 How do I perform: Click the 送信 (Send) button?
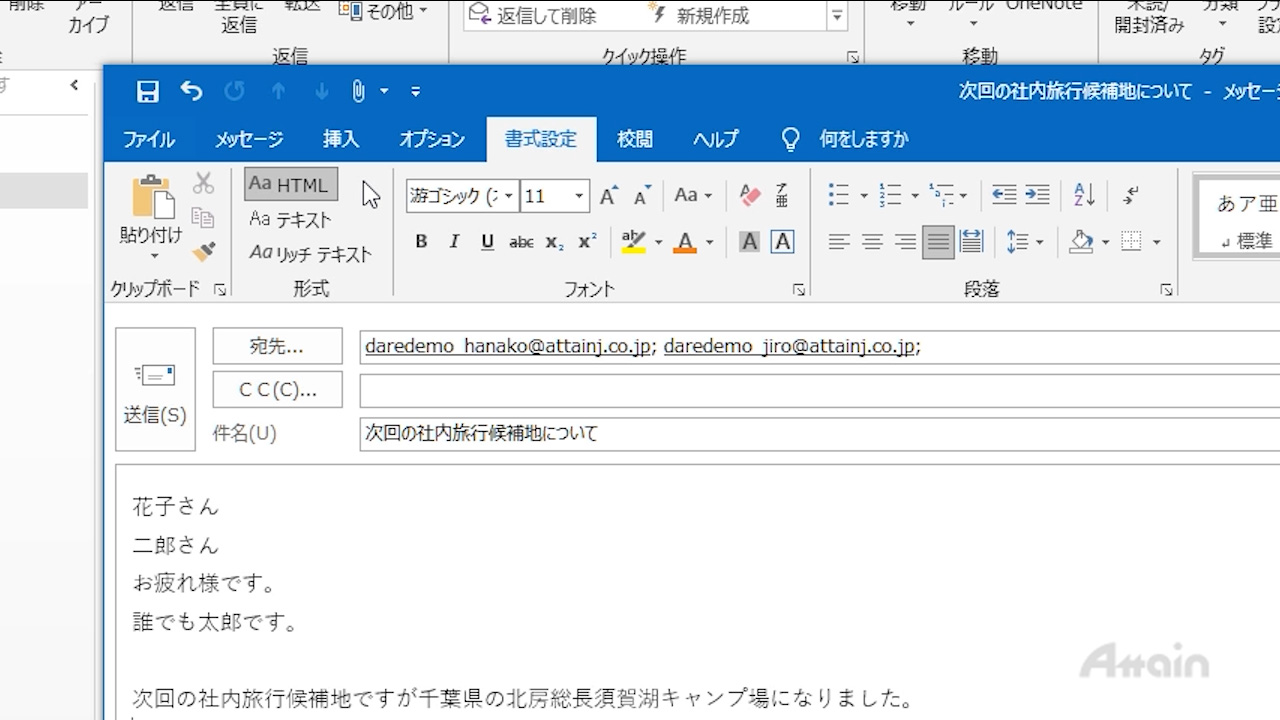pos(155,390)
